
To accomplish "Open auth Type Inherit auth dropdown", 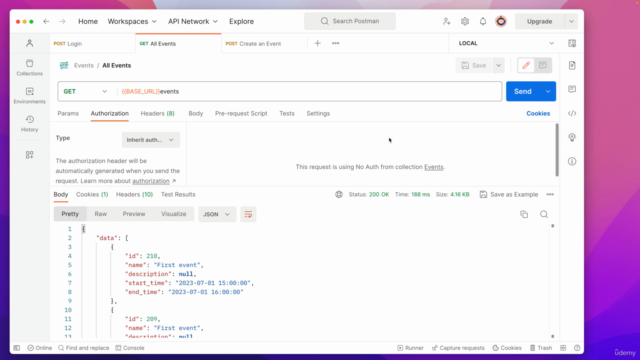I will (x=151, y=140).
